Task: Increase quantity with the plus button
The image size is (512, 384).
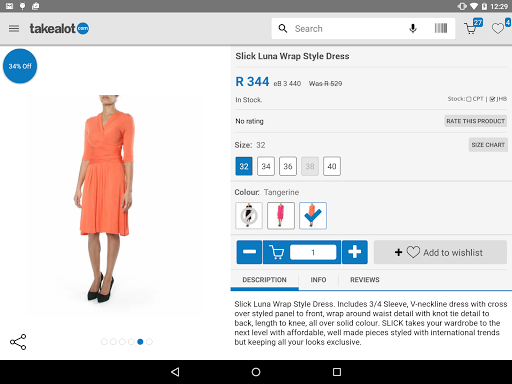Action: (x=355, y=252)
